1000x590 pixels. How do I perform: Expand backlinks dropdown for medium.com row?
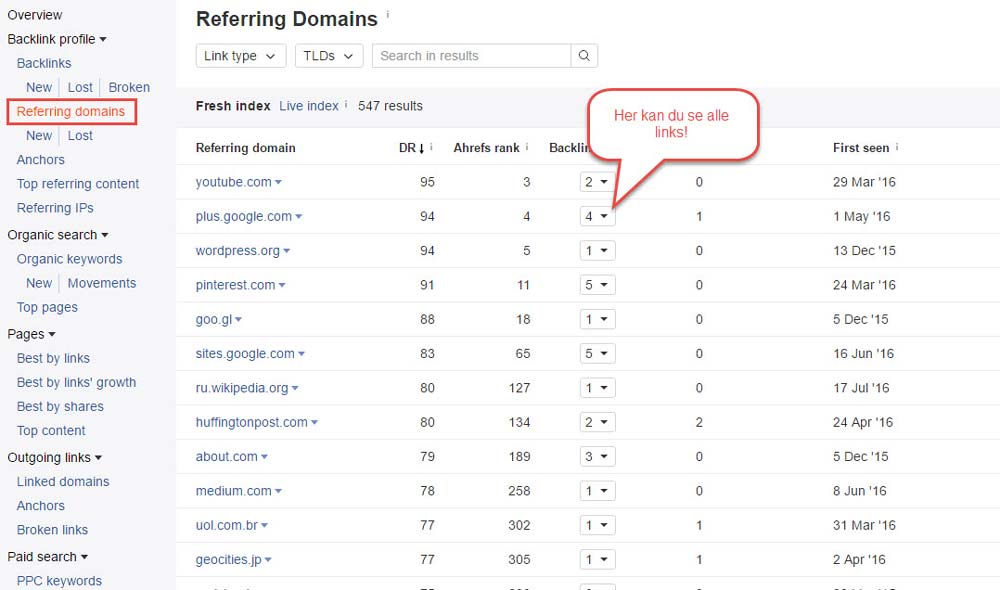[x=598, y=491]
